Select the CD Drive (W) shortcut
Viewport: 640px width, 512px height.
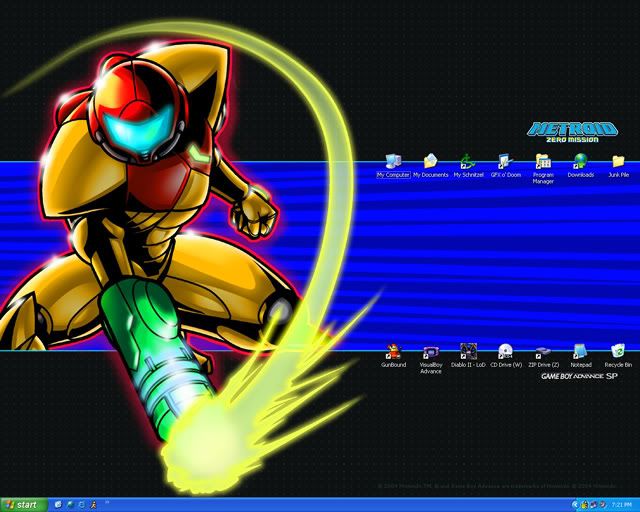pyautogui.click(x=506, y=356)
